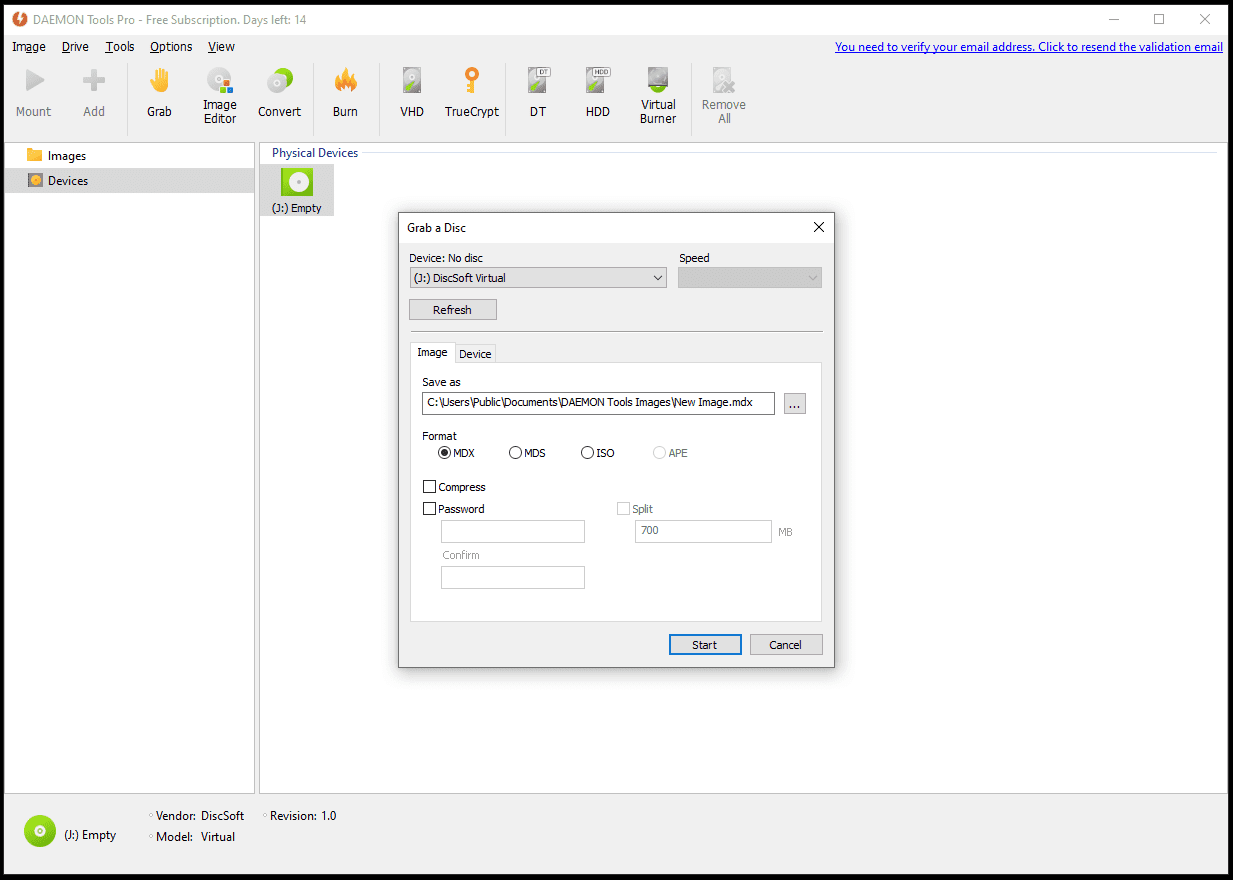The image size is (1233, 880).
Task: Open the Convert tool
Action: coord(279,93)
